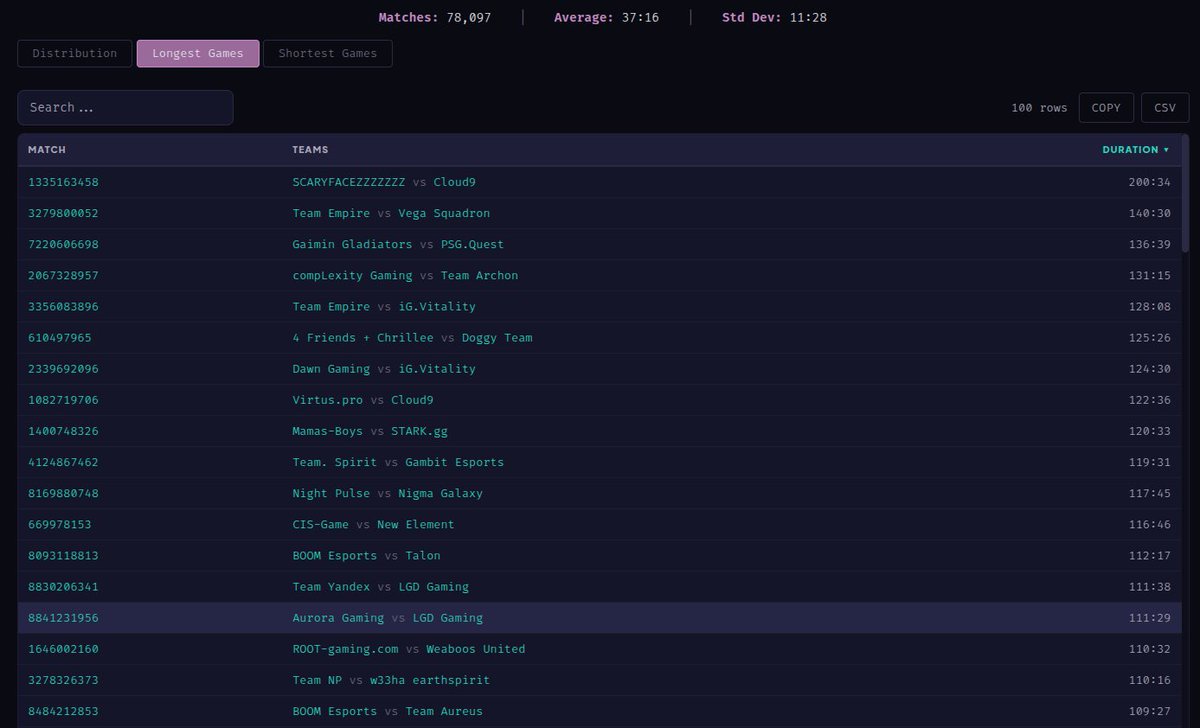This screenshot has height=728, width=1200.
Task: Click Doggy Team link
Action: coord(497,337)
